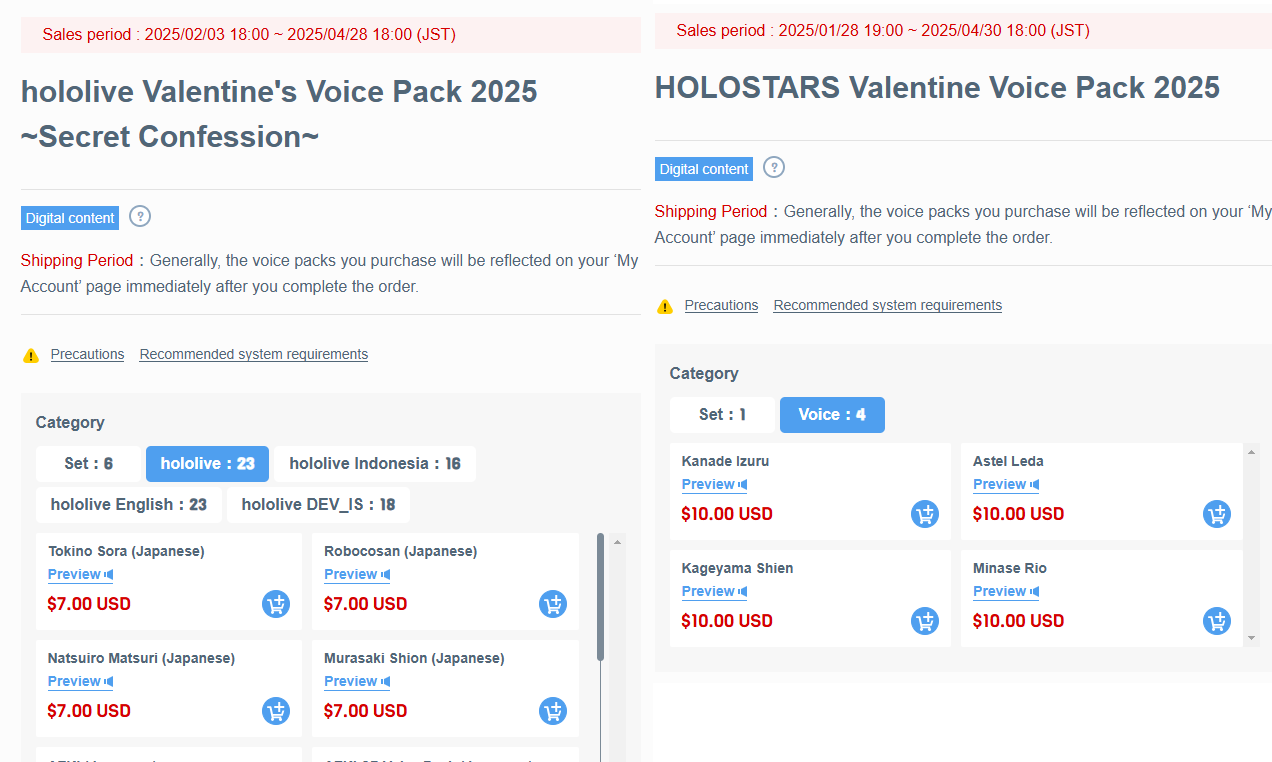Select hololive Set : 6 tab

point(88,464)
